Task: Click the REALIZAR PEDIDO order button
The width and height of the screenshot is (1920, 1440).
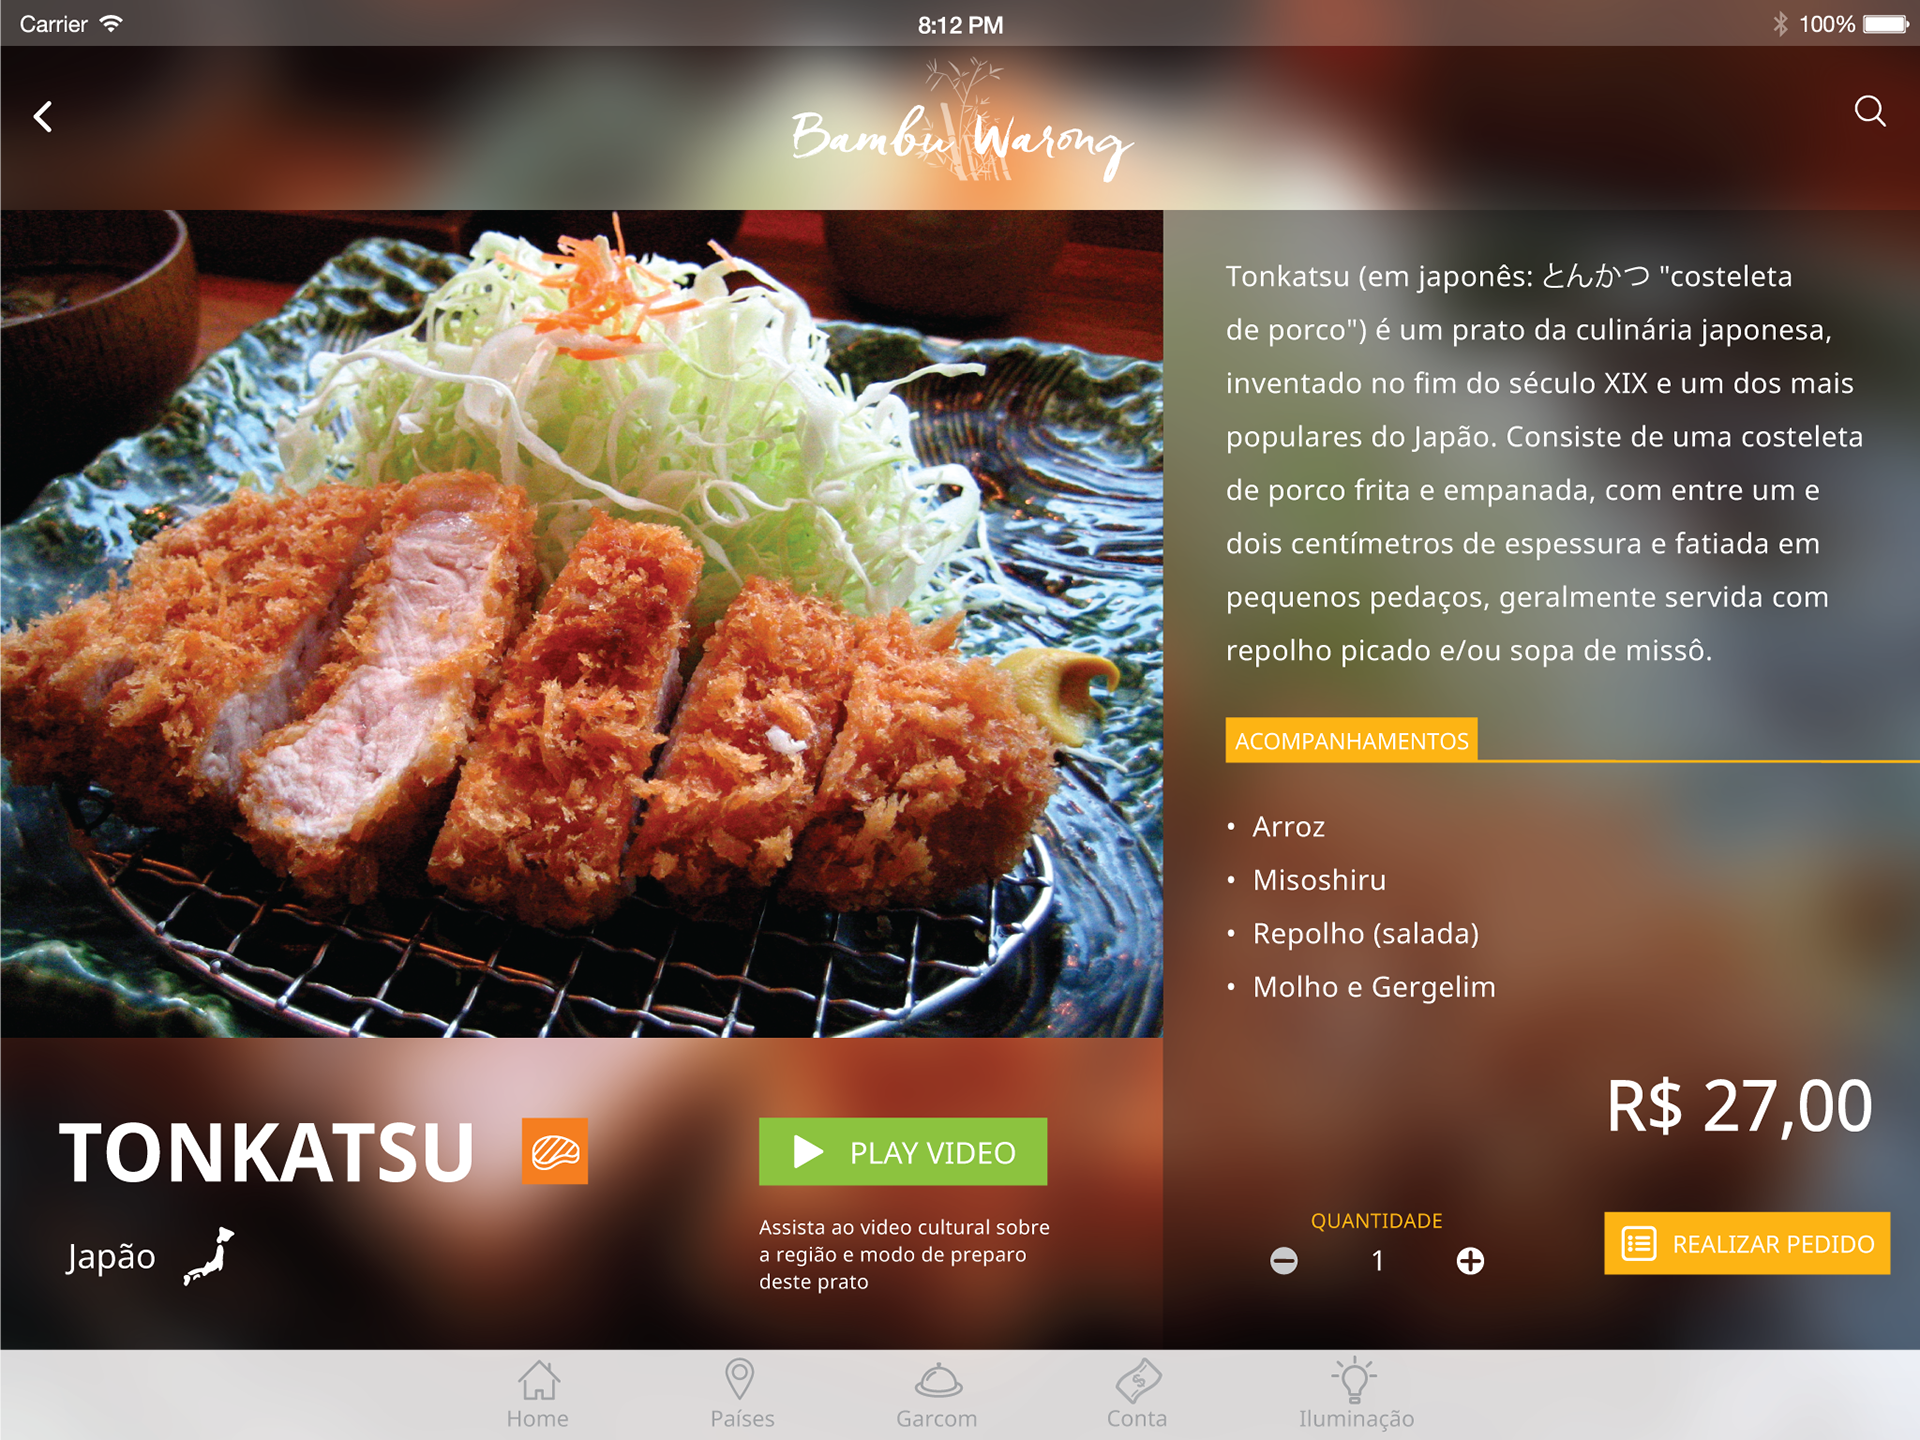Action: (1747, 1243)
